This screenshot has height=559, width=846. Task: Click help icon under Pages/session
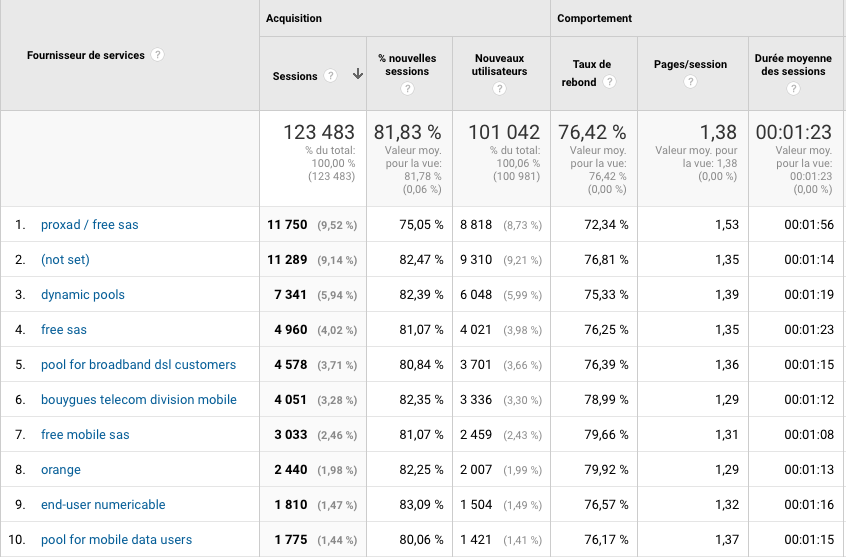690,82
